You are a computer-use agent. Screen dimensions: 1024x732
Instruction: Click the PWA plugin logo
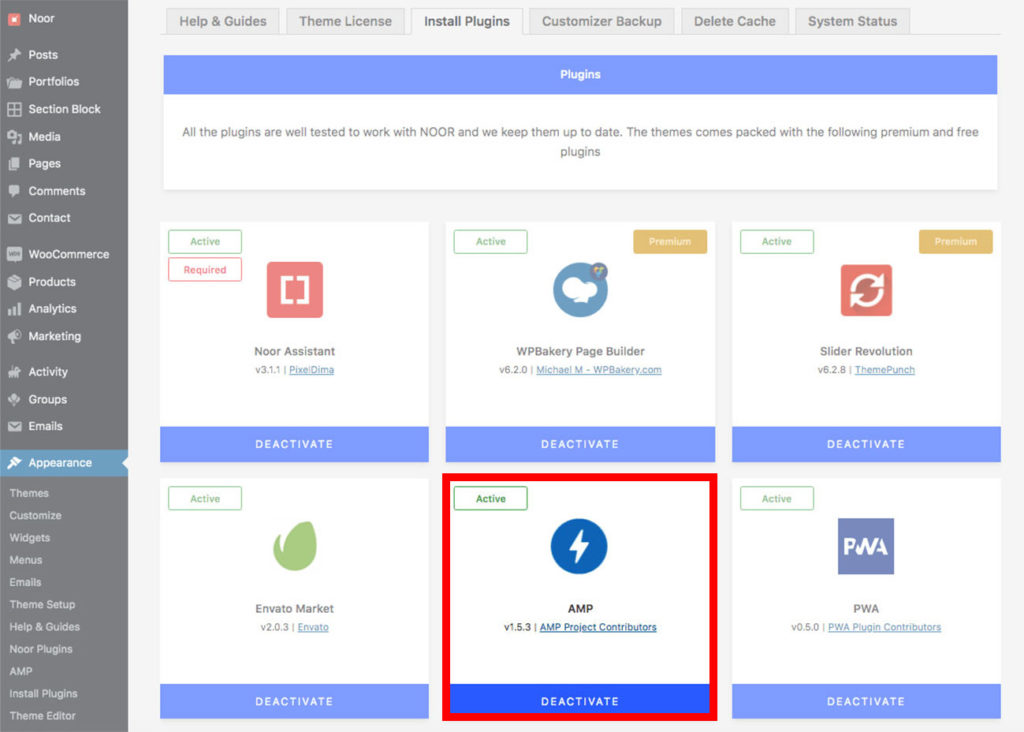tap(866, 547)
